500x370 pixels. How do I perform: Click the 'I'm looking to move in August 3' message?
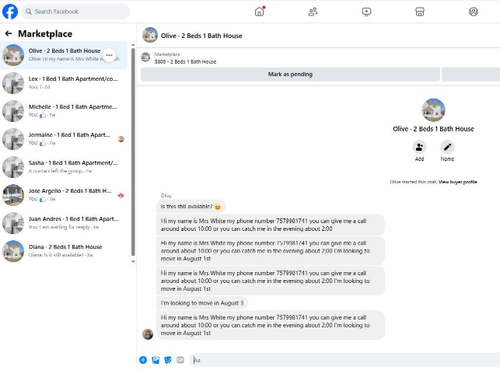pos(202,303)
